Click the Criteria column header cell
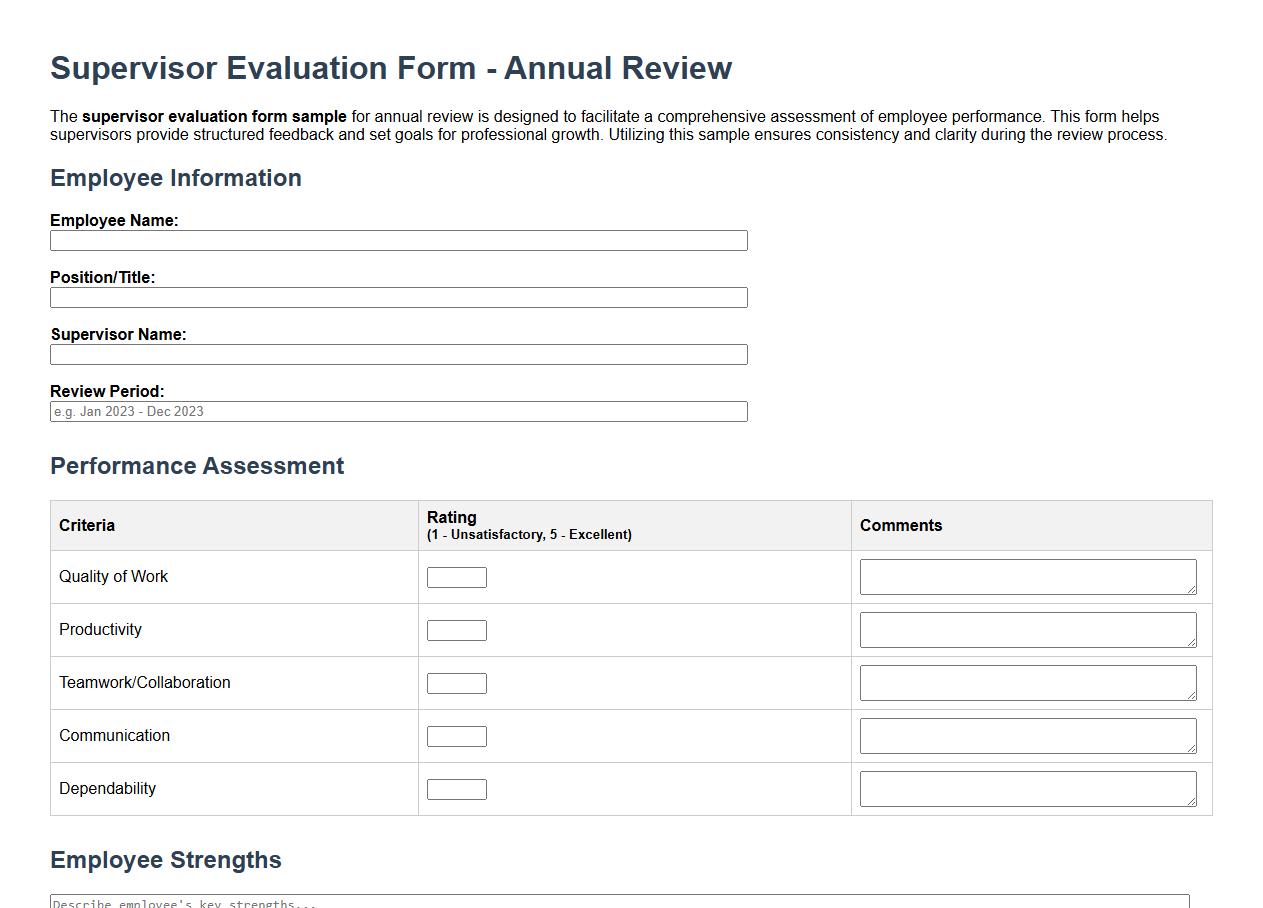Viewport: 1263px width, 908px height. pos(234,525)
